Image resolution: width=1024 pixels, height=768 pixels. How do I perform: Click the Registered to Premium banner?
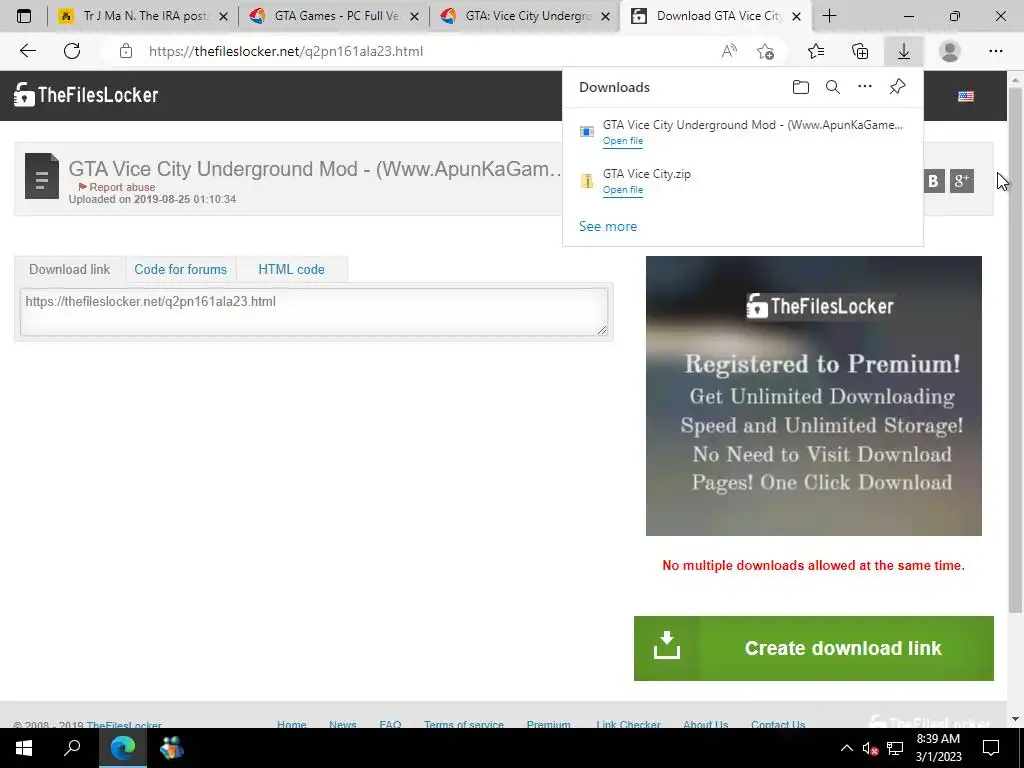click(x=814, y=396)
